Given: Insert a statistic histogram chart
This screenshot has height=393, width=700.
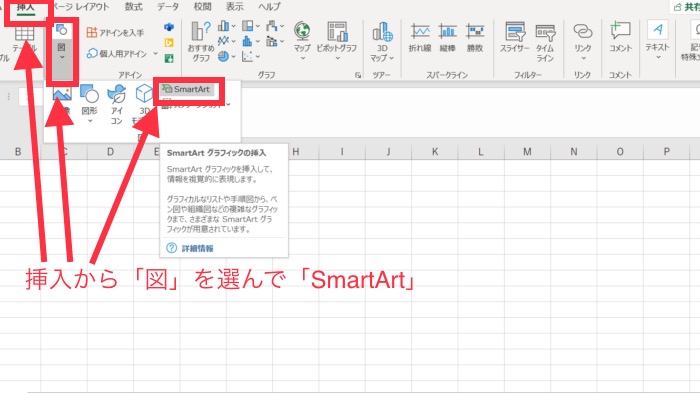Looking at the screenshot, I should [x=250, y=42].
